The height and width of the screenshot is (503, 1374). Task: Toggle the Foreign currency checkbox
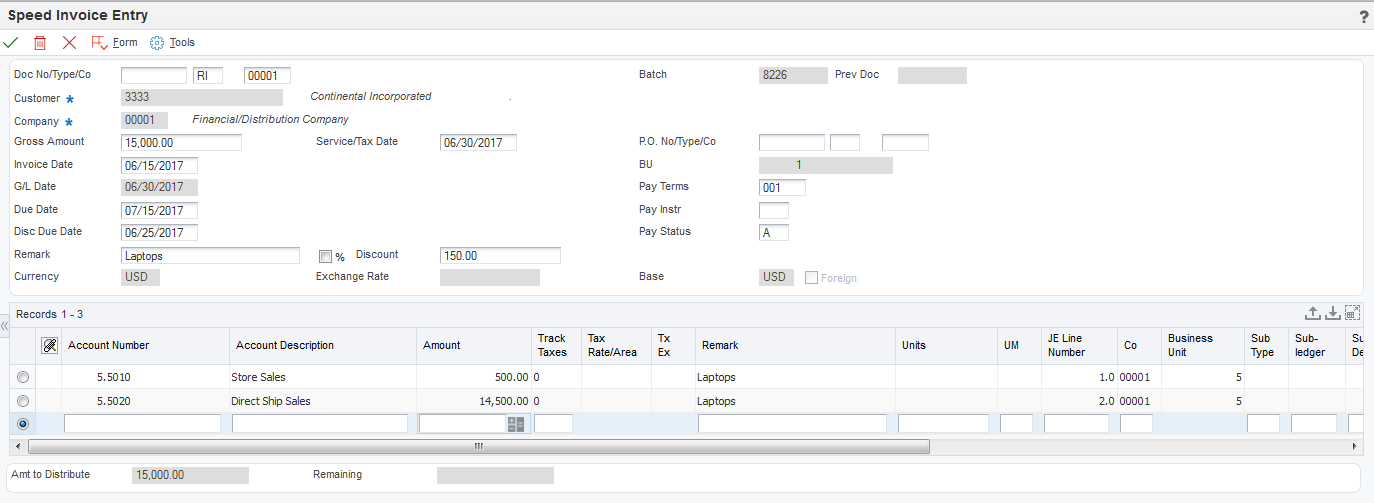tap(811, 278)
